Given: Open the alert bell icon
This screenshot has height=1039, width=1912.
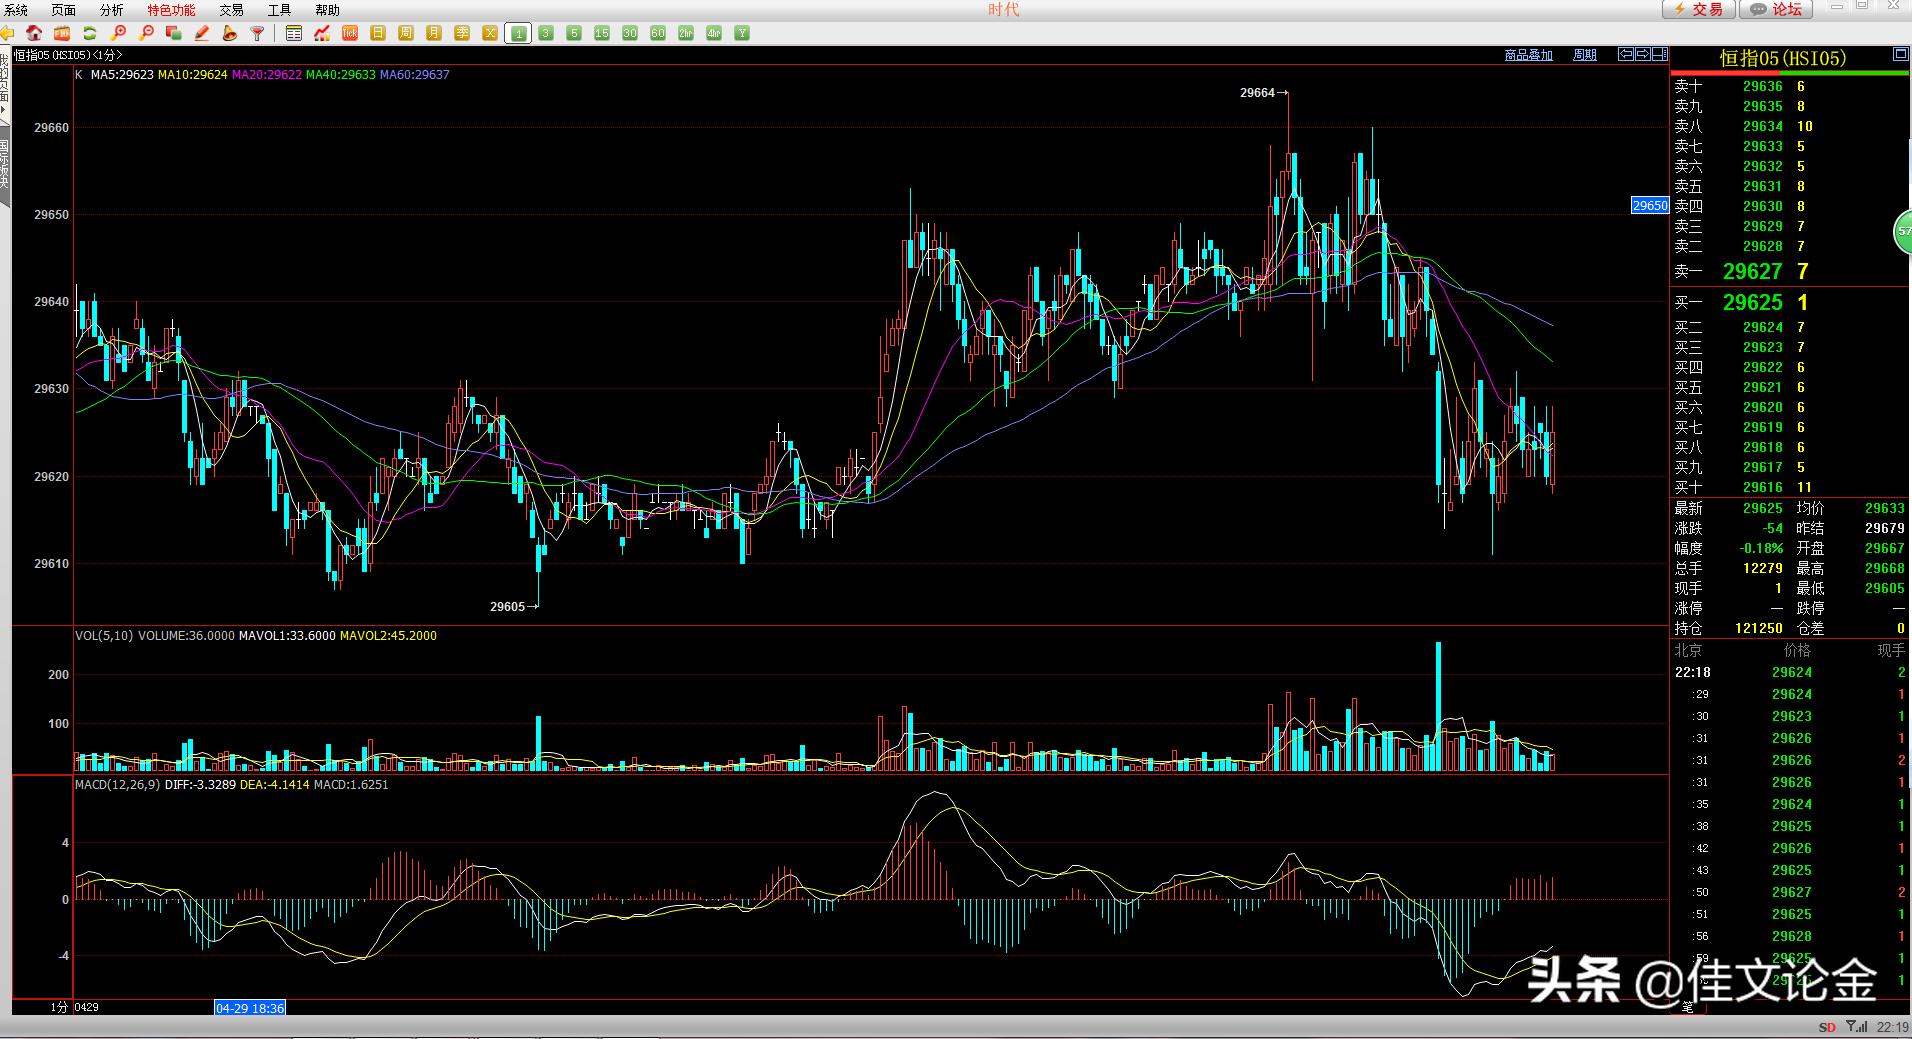Looking at the screenshot, I should pyautogui.click(x=230, y=33).
